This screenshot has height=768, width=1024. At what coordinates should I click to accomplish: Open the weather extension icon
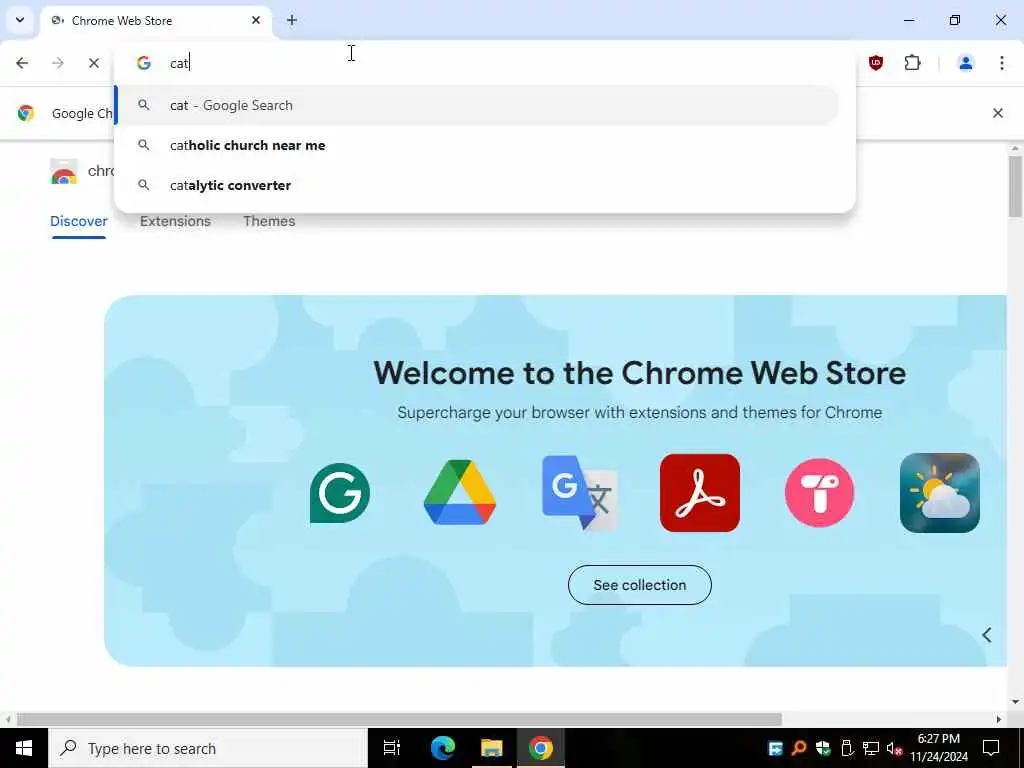coord(940,493)
